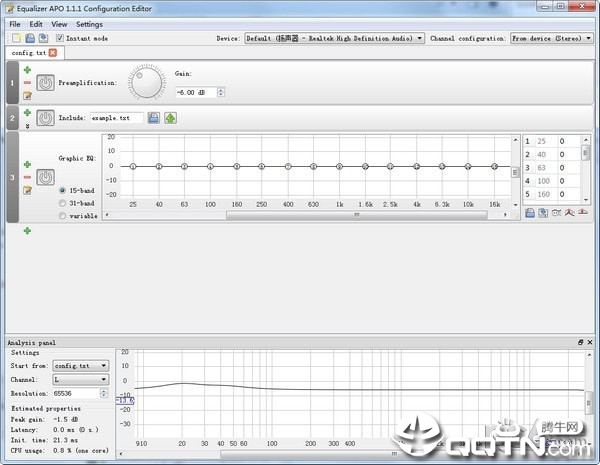Viewport: 600px width, 465px height.
Task: Select the 31-band radio option
Action: click(x=62, y=203)
